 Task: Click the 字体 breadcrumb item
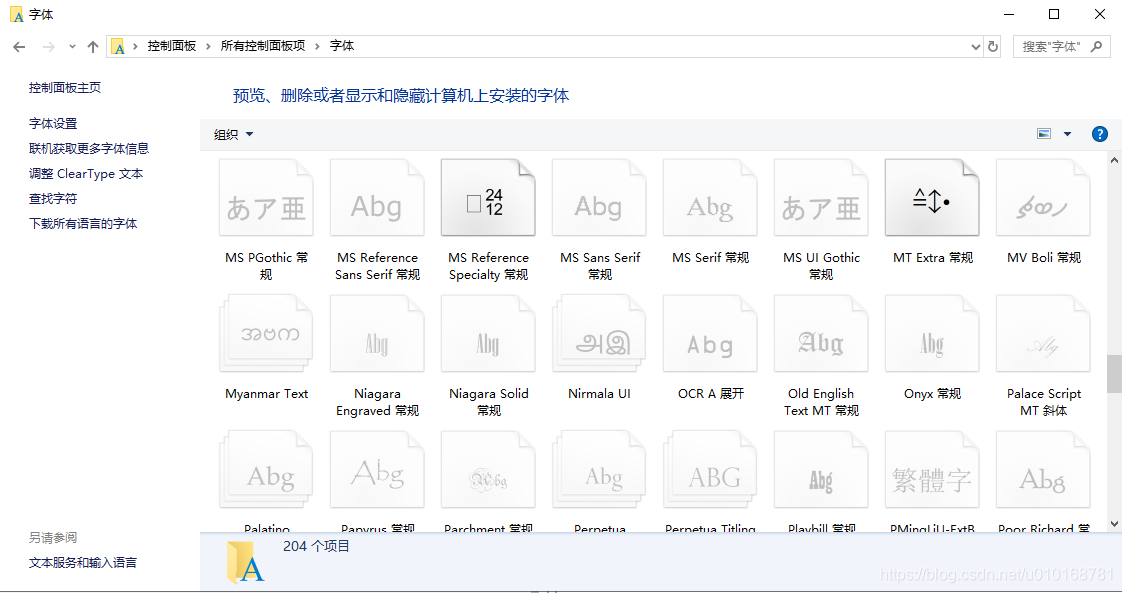(342, 46)
